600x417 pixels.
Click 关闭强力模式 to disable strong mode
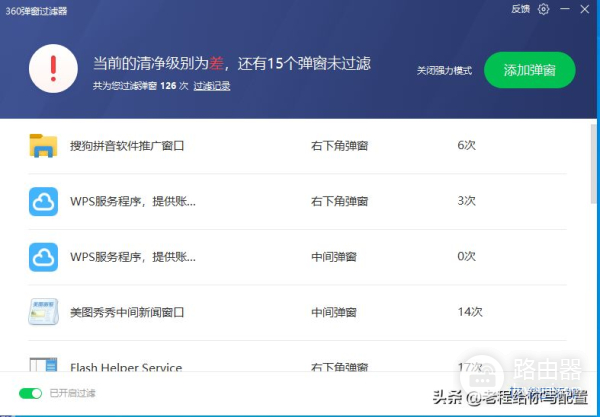tap(444, 71)
